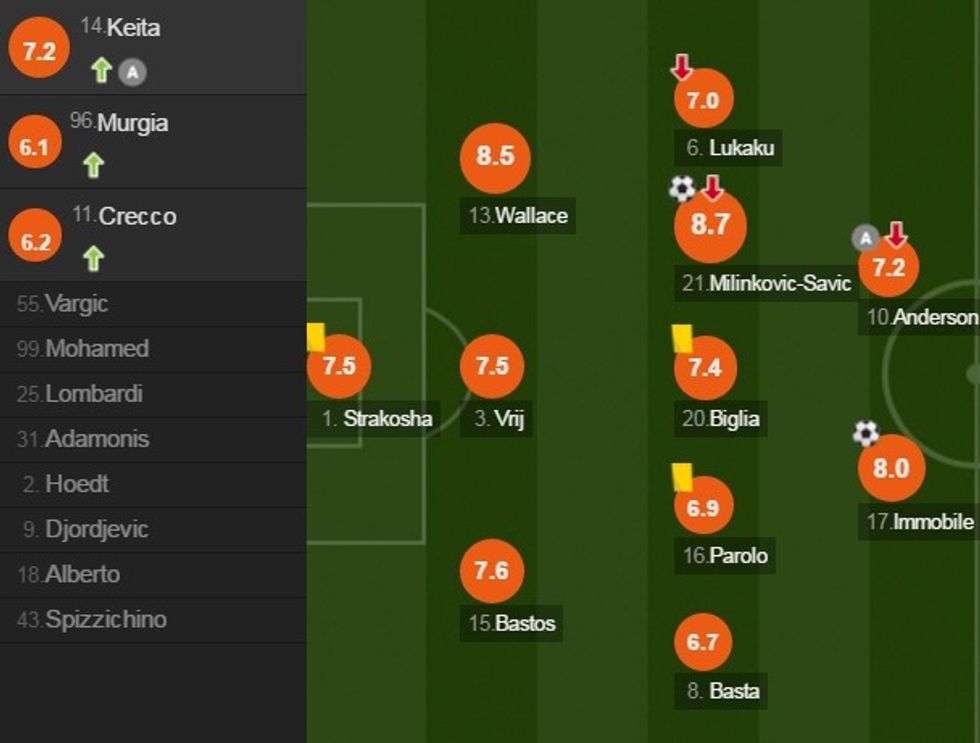Click Parolo's yellow card icon
The height and width of the screenshot is (743, 980).
(683, 476)
